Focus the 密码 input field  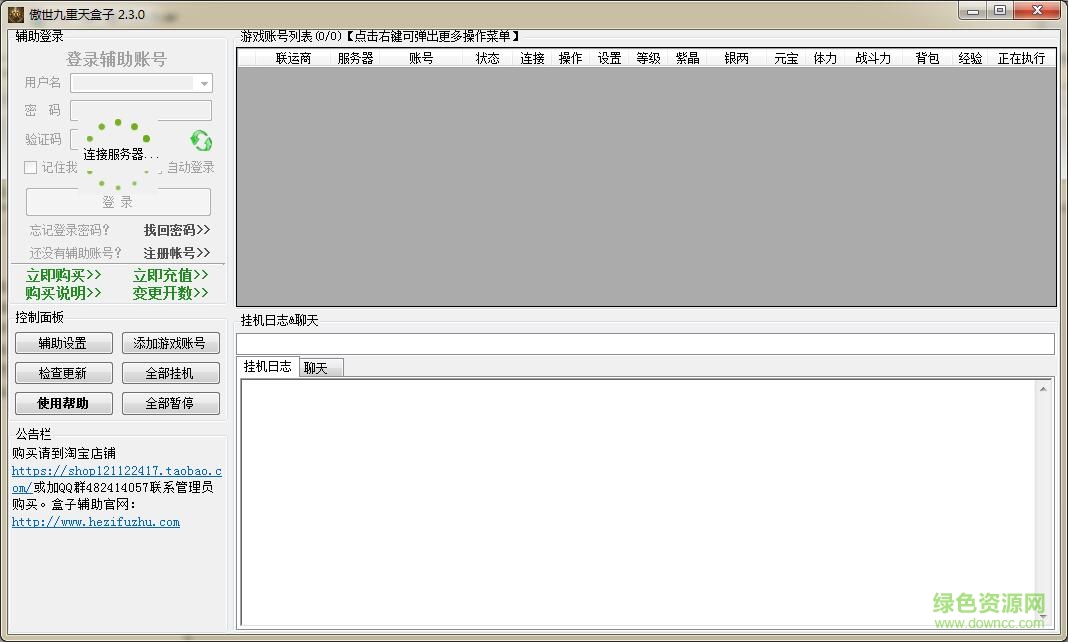(141, 110)
